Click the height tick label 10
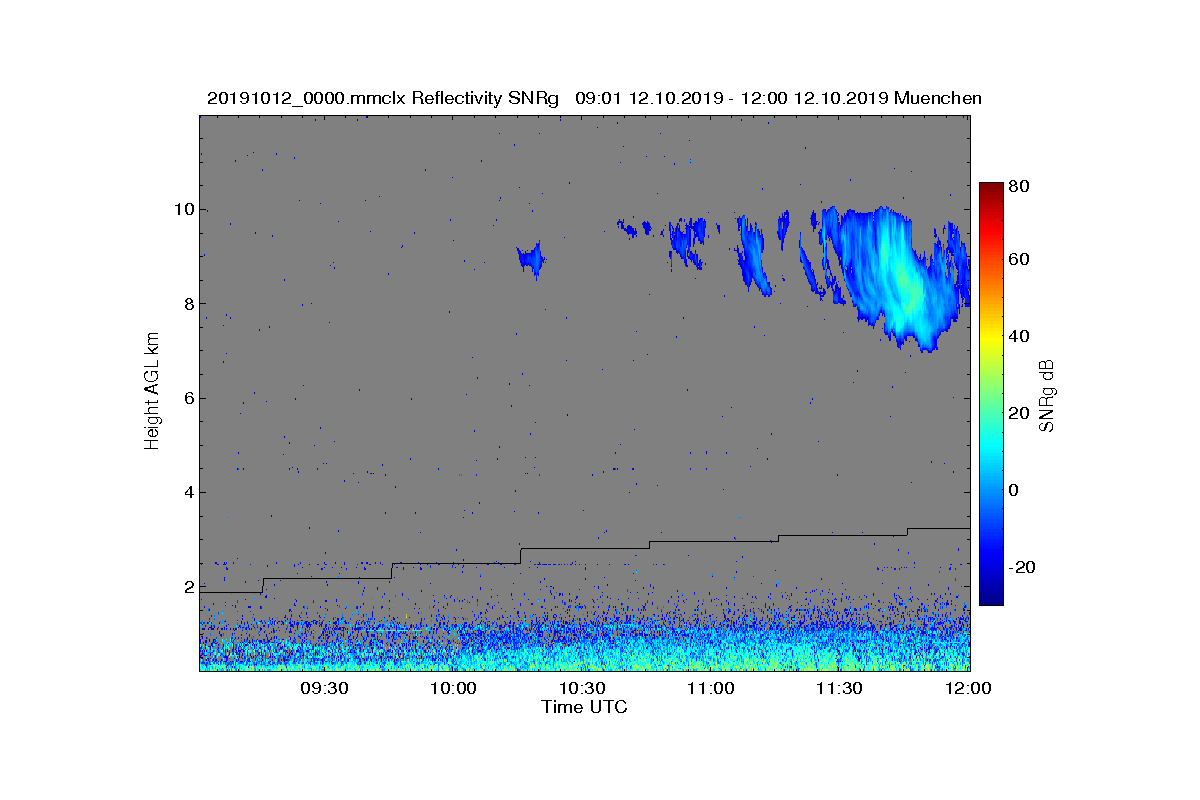This screenshot has width=1200, height=800. point(184,210)
